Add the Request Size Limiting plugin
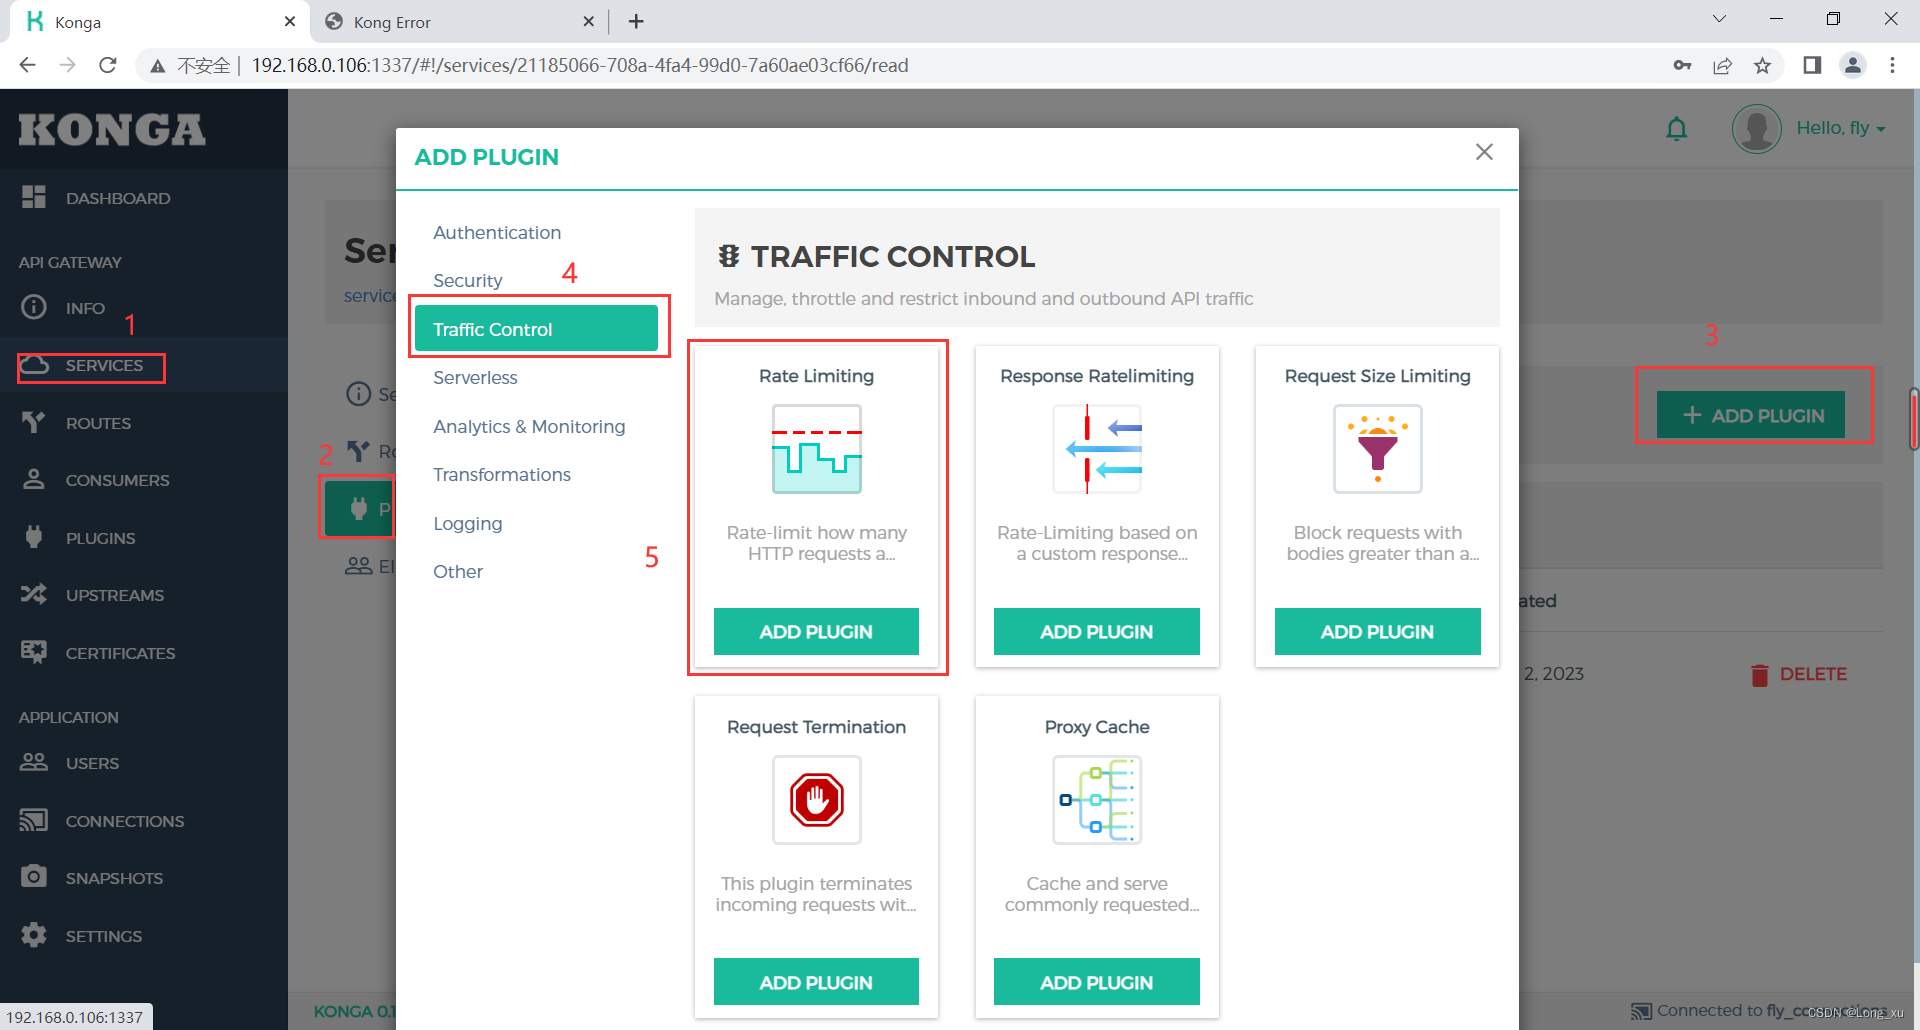1920x1030 pixels. [1377, 632]
